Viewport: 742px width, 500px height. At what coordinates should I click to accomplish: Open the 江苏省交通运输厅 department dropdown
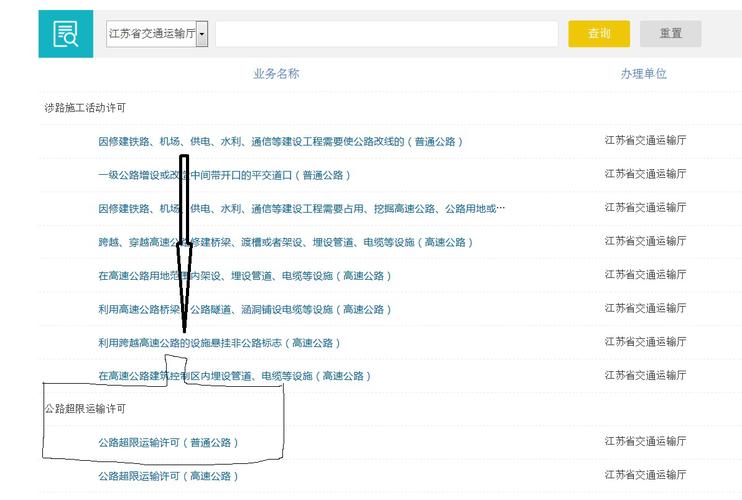(157, 34)
